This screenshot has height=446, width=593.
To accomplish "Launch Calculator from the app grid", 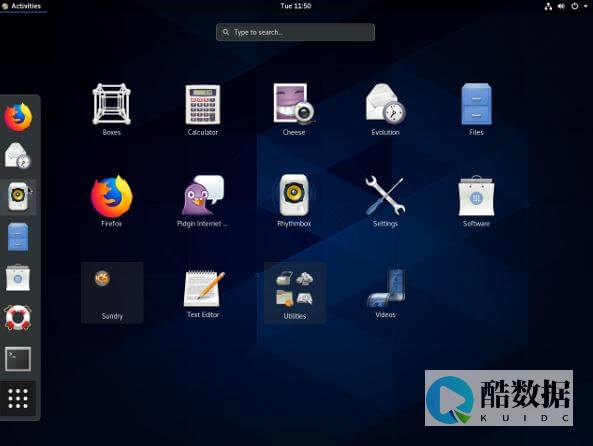I will tap(203, 110).
